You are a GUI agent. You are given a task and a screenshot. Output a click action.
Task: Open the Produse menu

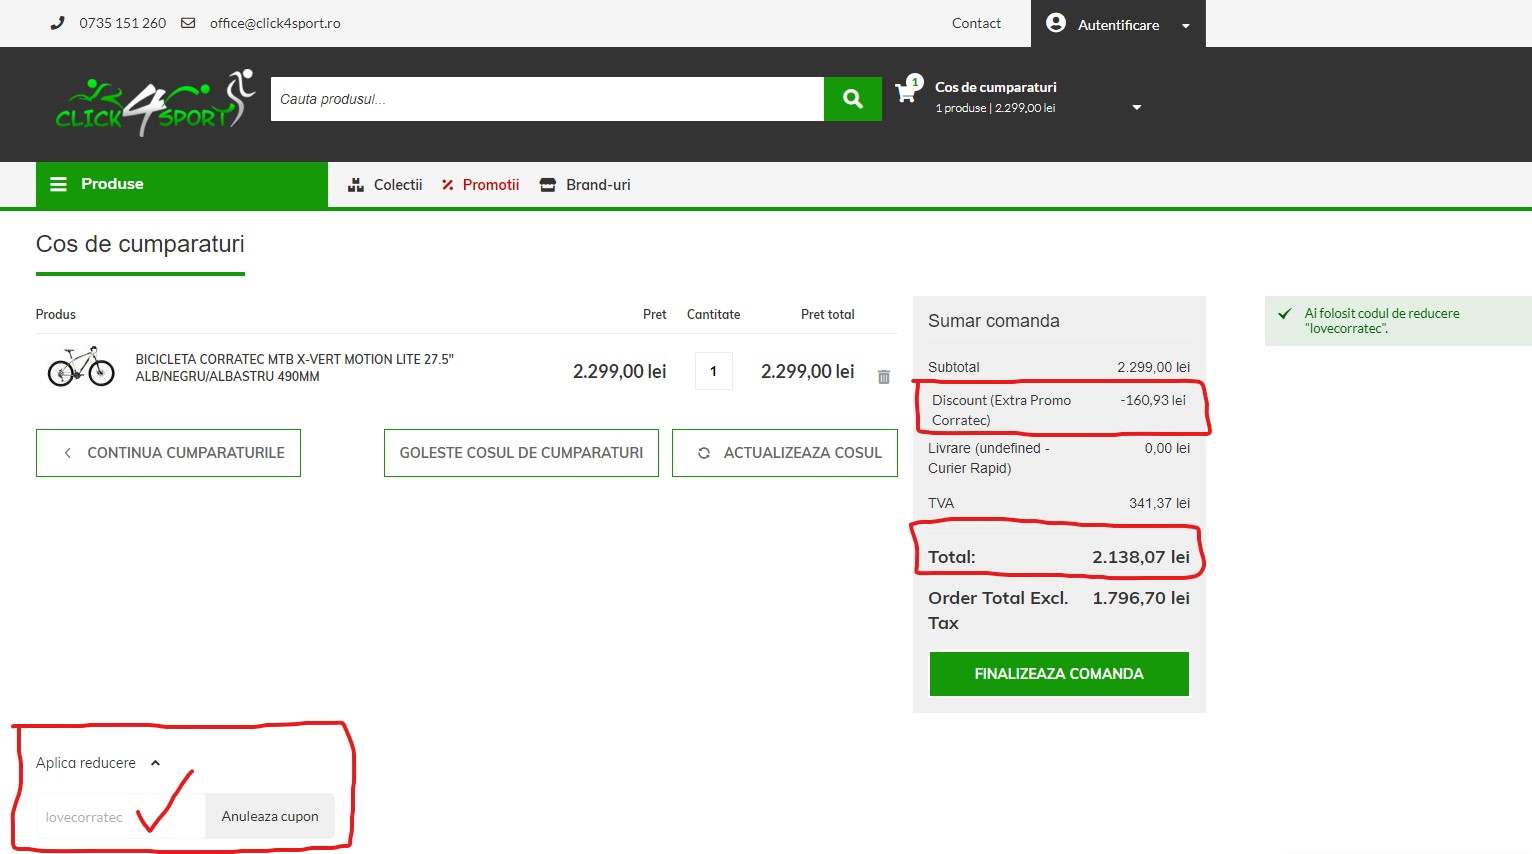(x=182, y=184)
